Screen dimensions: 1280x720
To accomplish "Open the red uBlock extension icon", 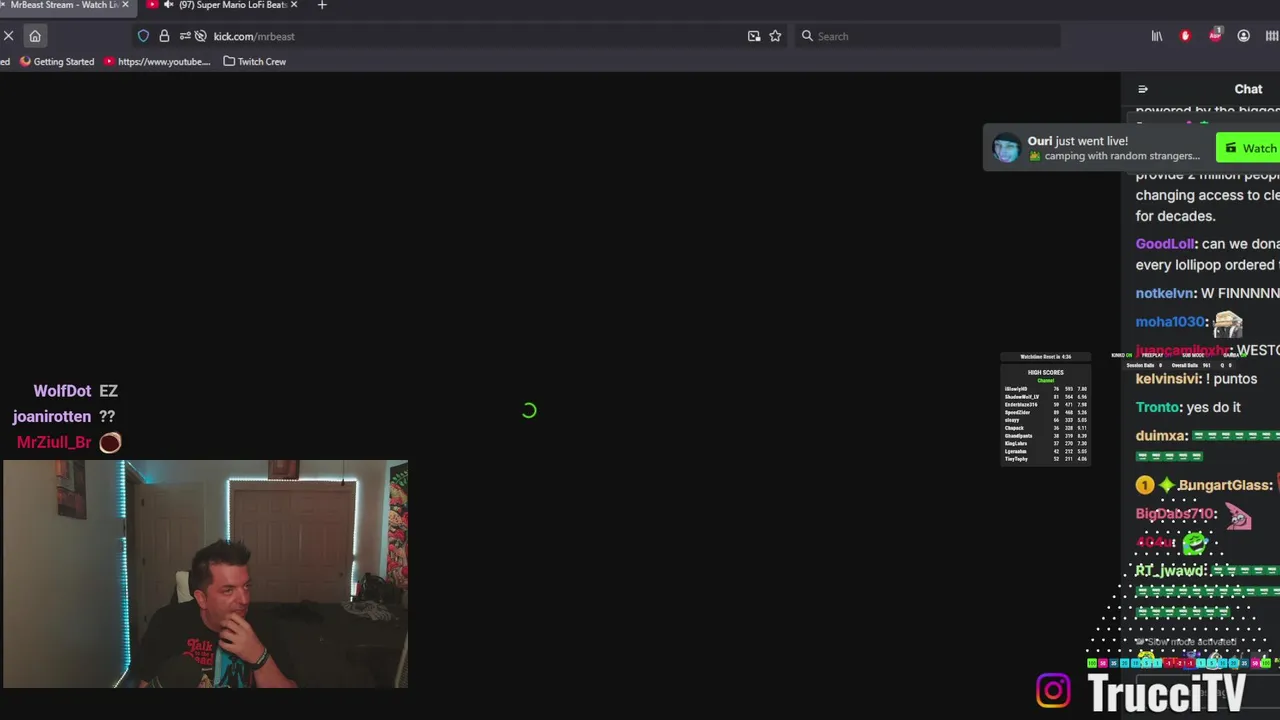I will click(1186, 36).
